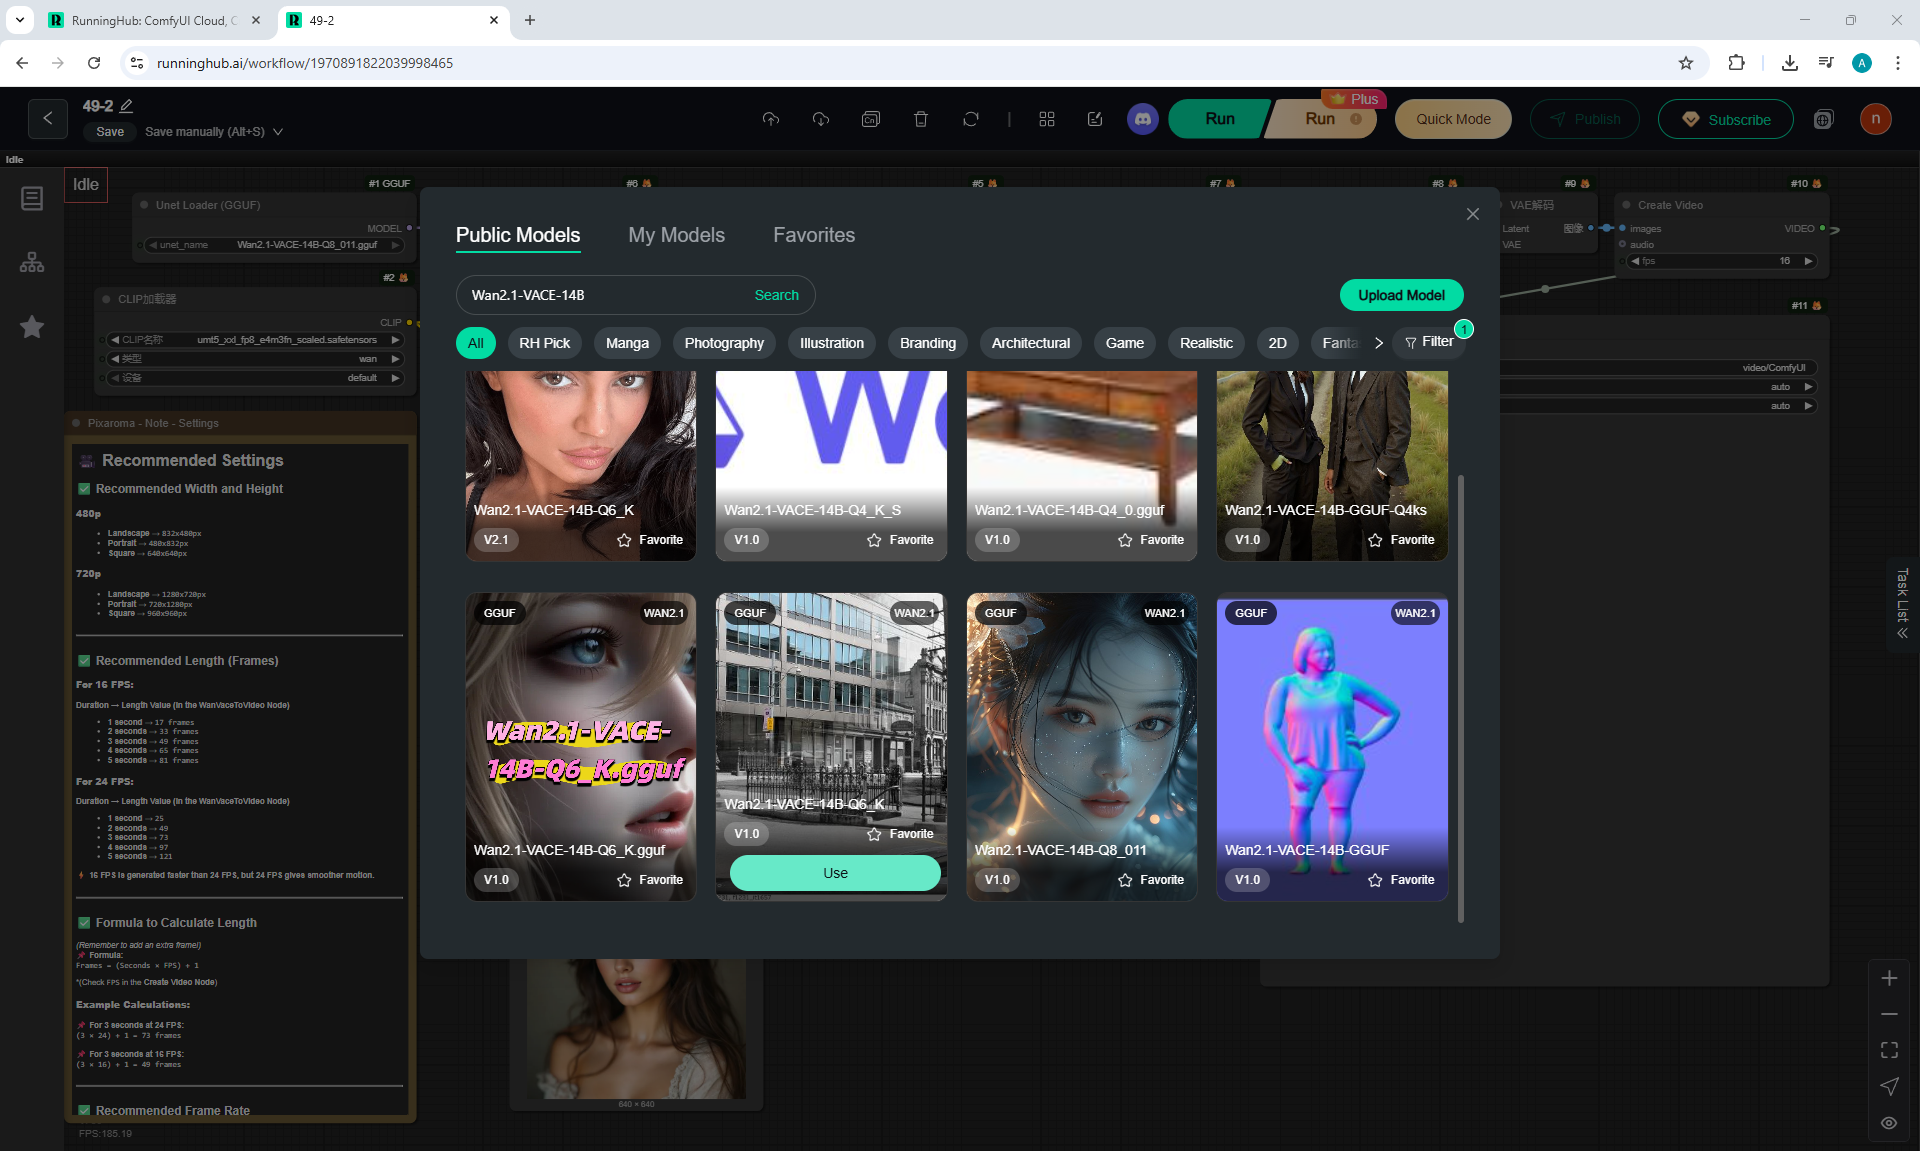1920x1151 pixels.
Task: Switch to the My Models tab
Action: (676, 235)
